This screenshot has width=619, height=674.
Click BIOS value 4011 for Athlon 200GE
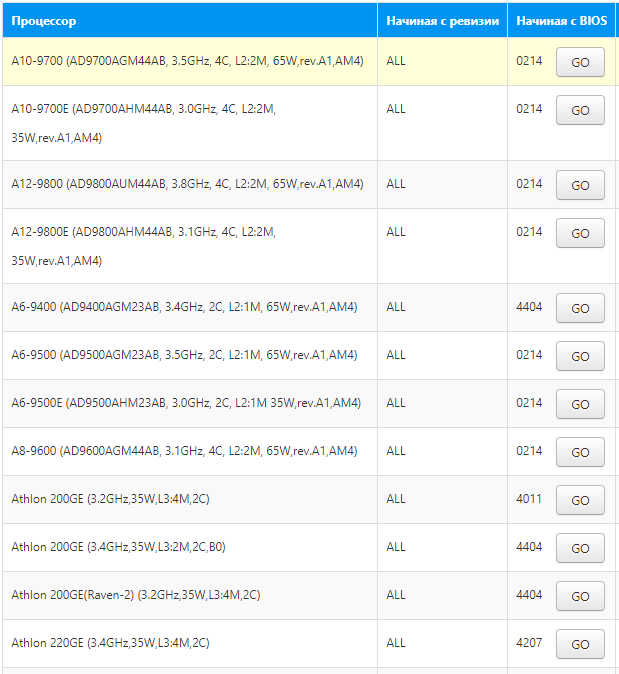click(529, 499)
